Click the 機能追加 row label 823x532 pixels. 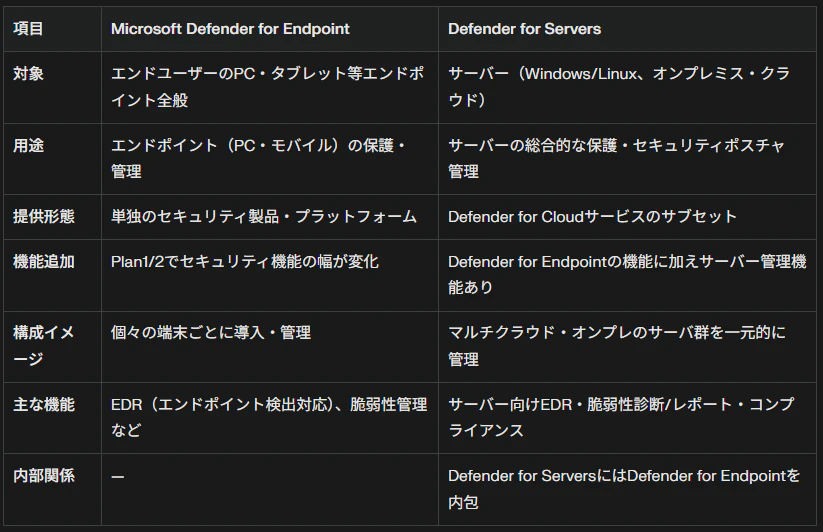(x=52, y=275)
